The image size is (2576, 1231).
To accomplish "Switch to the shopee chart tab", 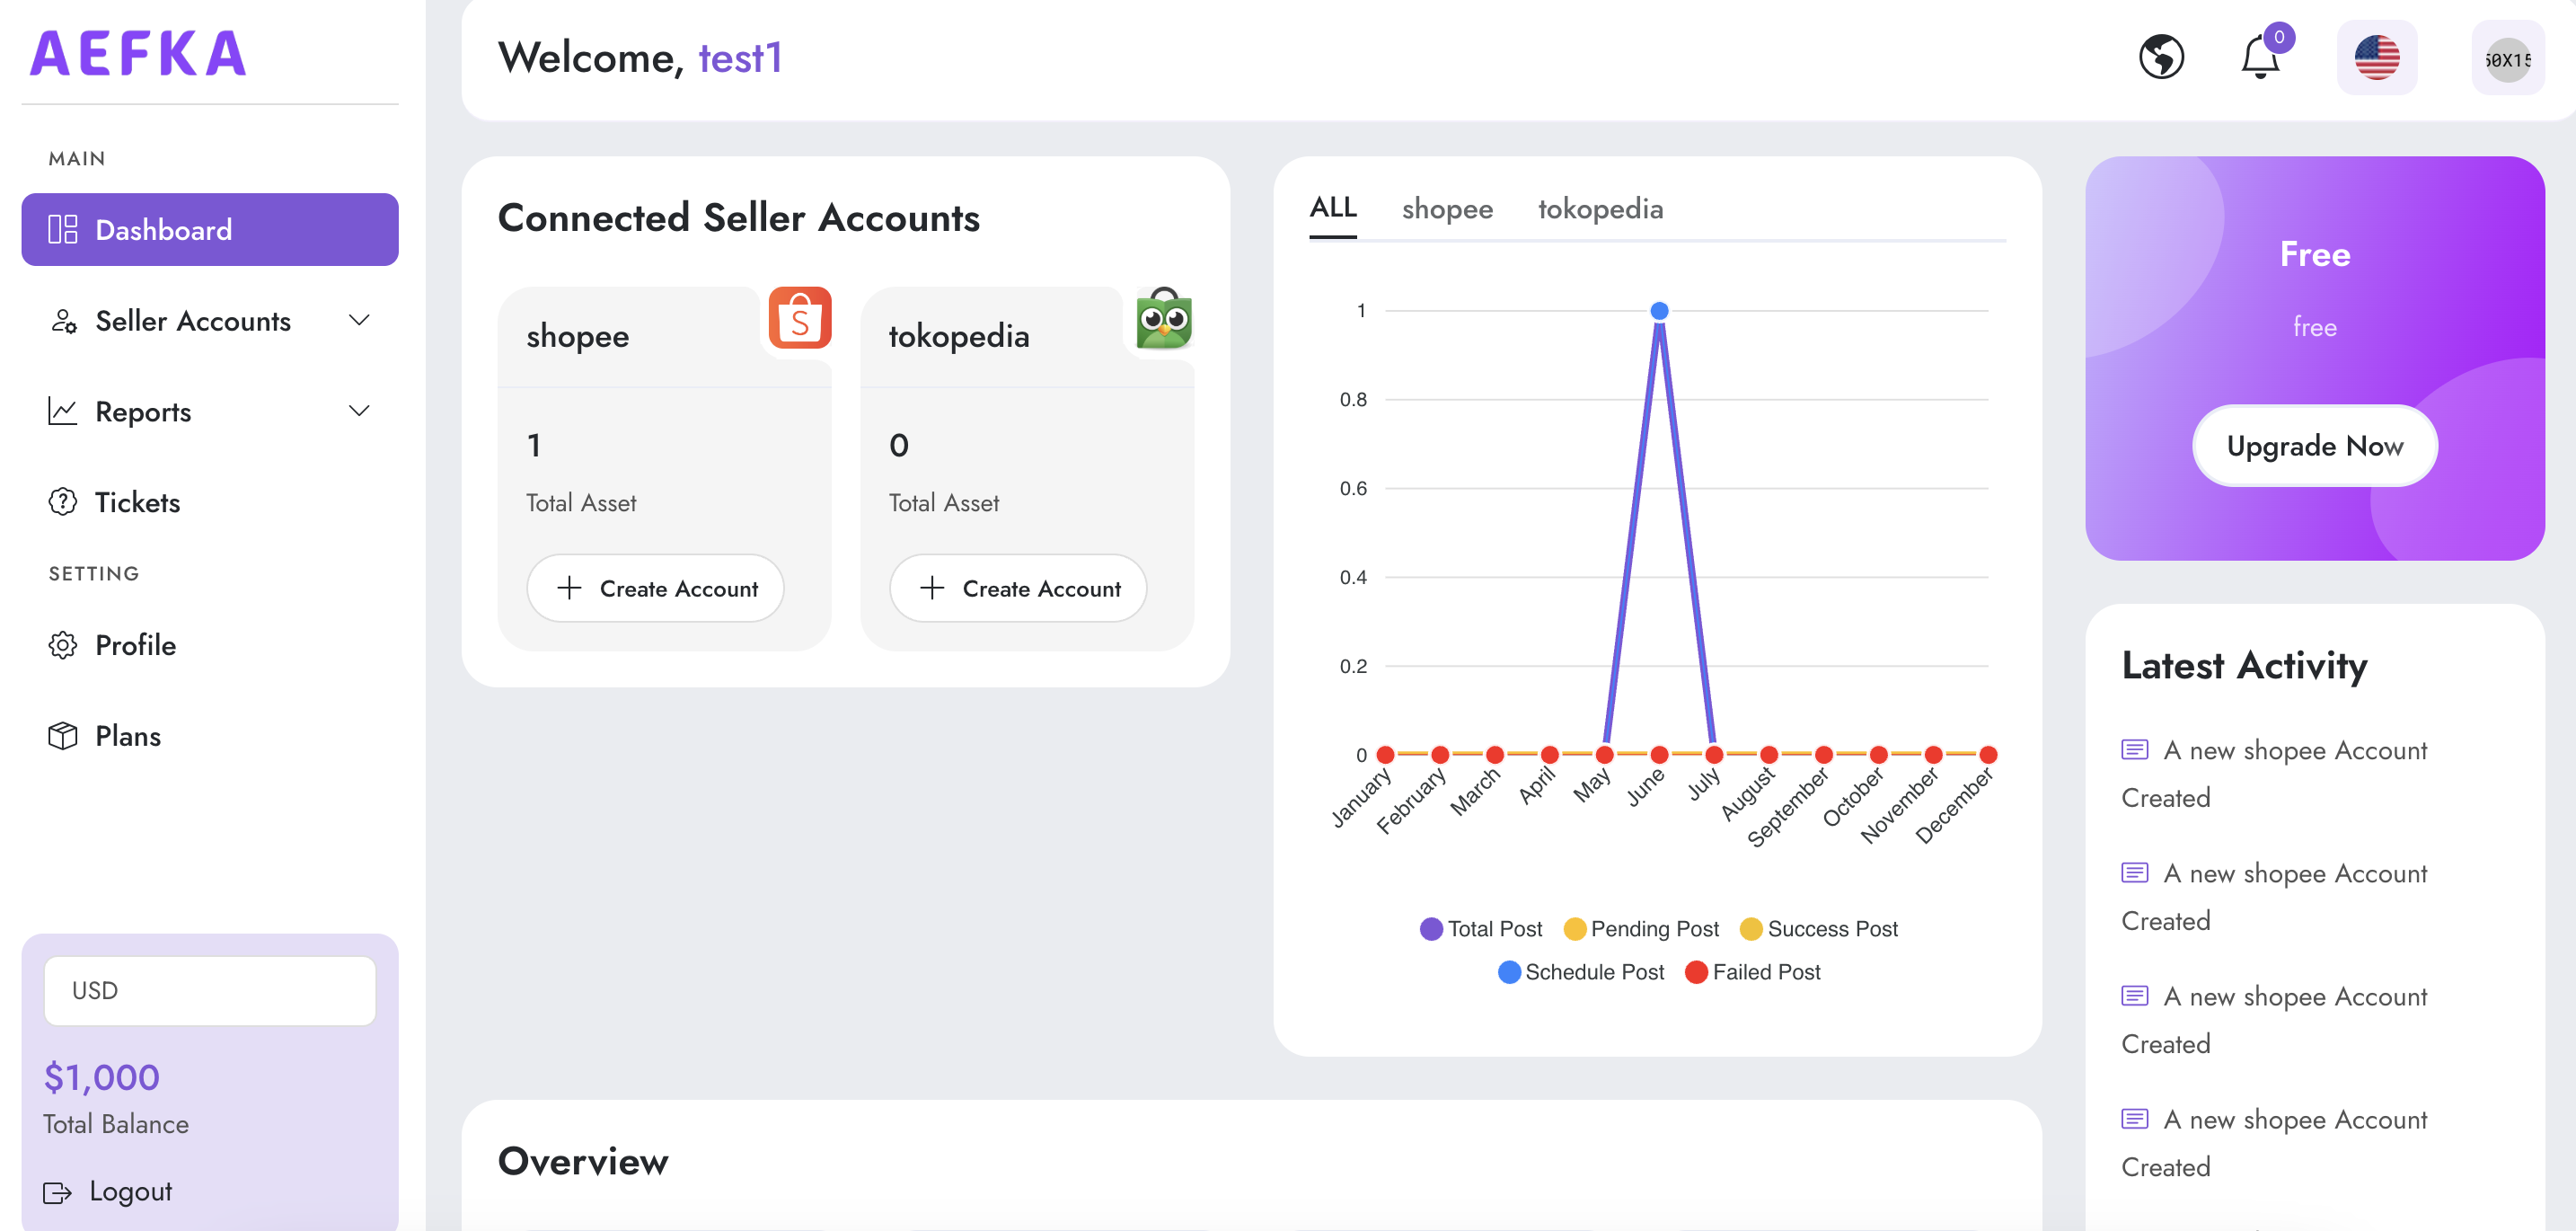I will tap(1446, 209).
